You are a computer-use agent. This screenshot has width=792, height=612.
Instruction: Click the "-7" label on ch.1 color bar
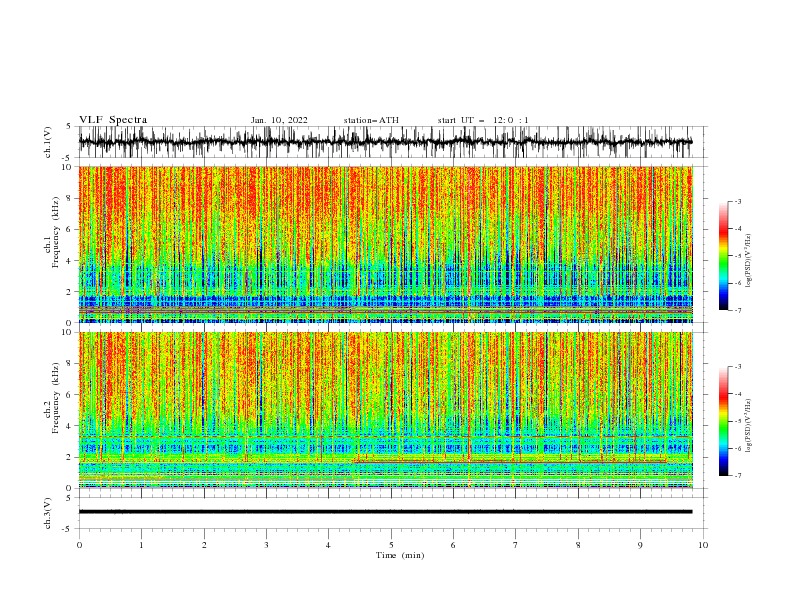pyautogui.click(x=738, y=310)
